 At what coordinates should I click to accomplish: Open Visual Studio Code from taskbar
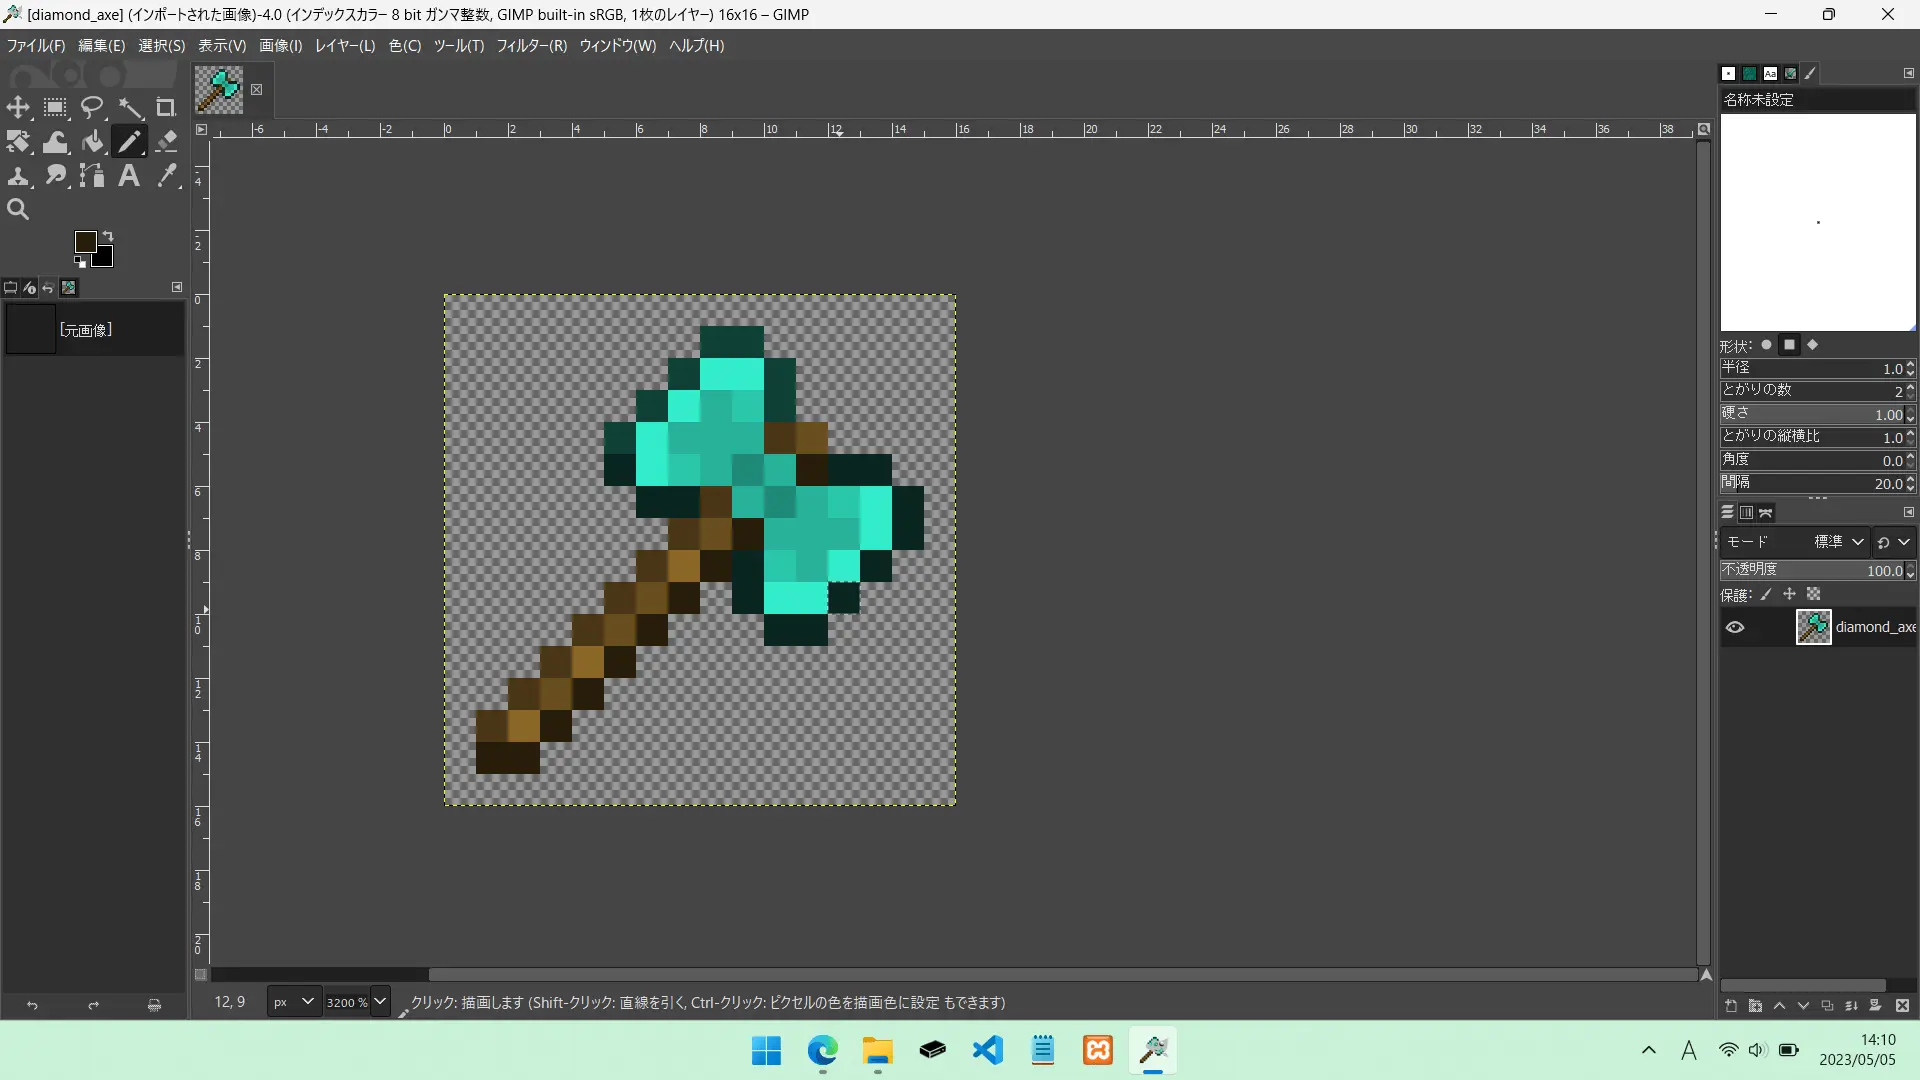click(x=987, y=1051)
